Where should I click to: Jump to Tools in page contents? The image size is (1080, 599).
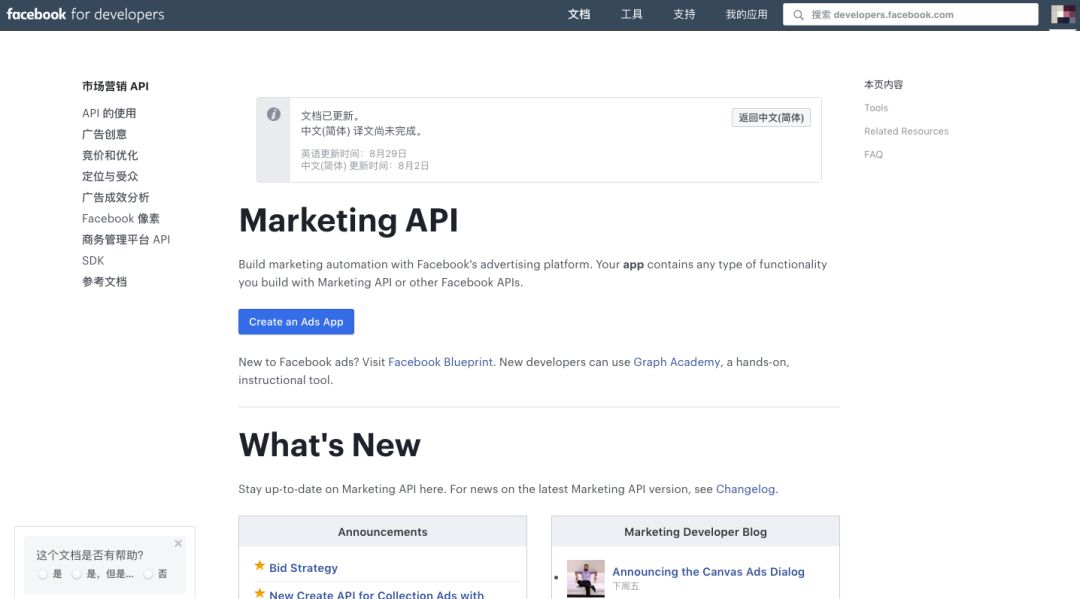point(876,108)
